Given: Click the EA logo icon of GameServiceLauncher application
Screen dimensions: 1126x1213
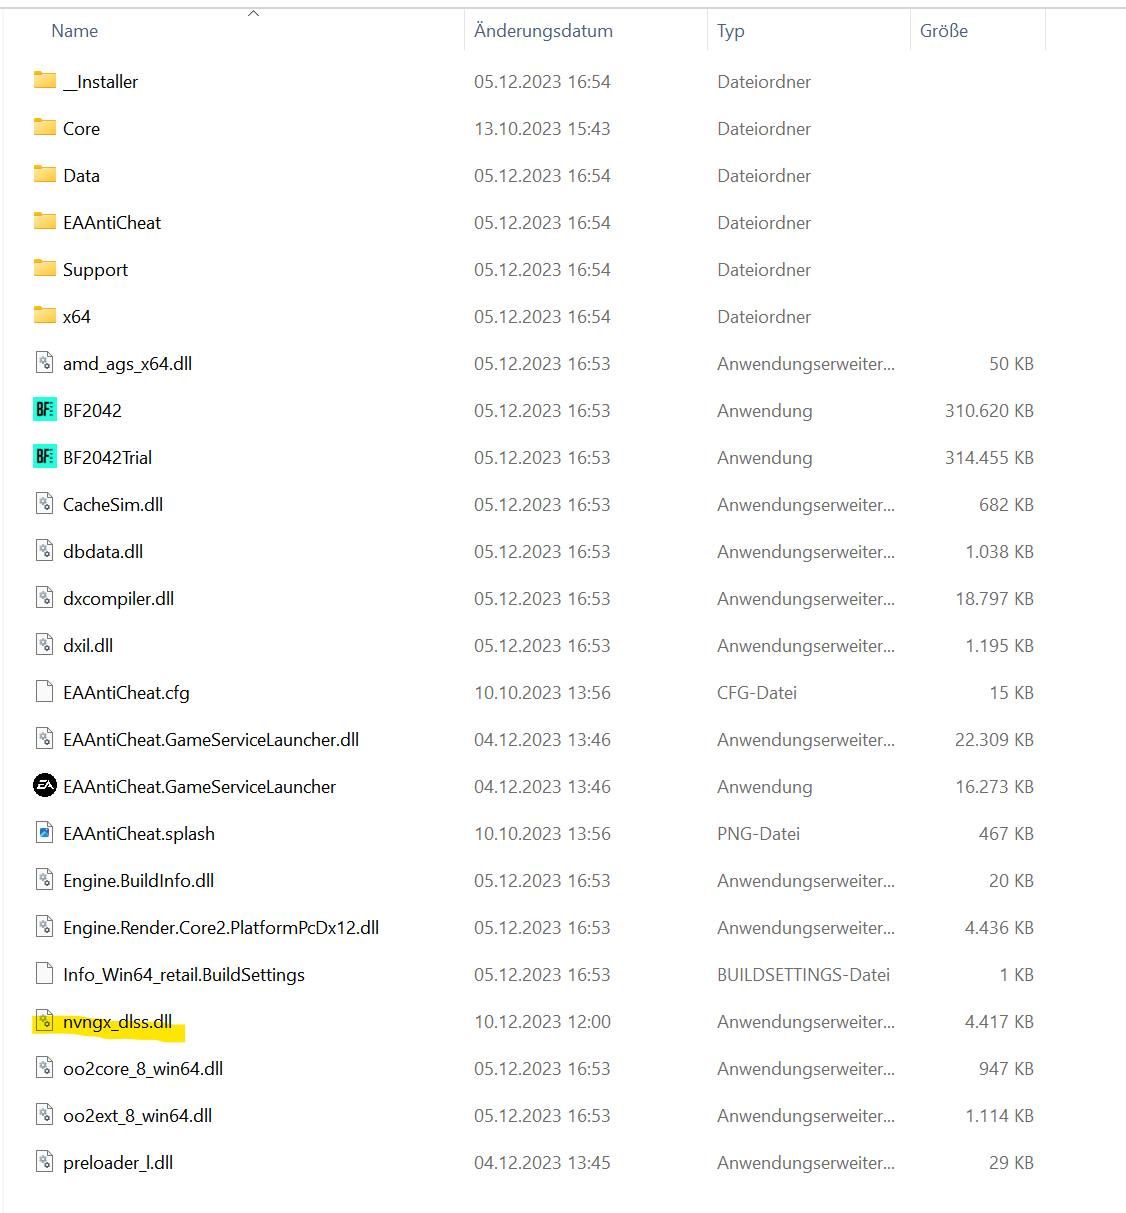Looking at the screenshot, I should tap(45, 785).
